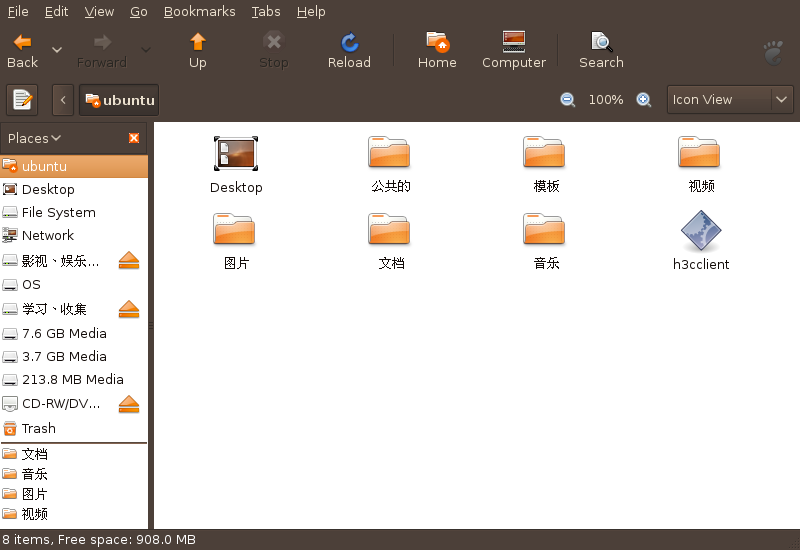Select 213.8 MB Media in sidebar
This screenshot has height=550, width=800.
[74, 380]
